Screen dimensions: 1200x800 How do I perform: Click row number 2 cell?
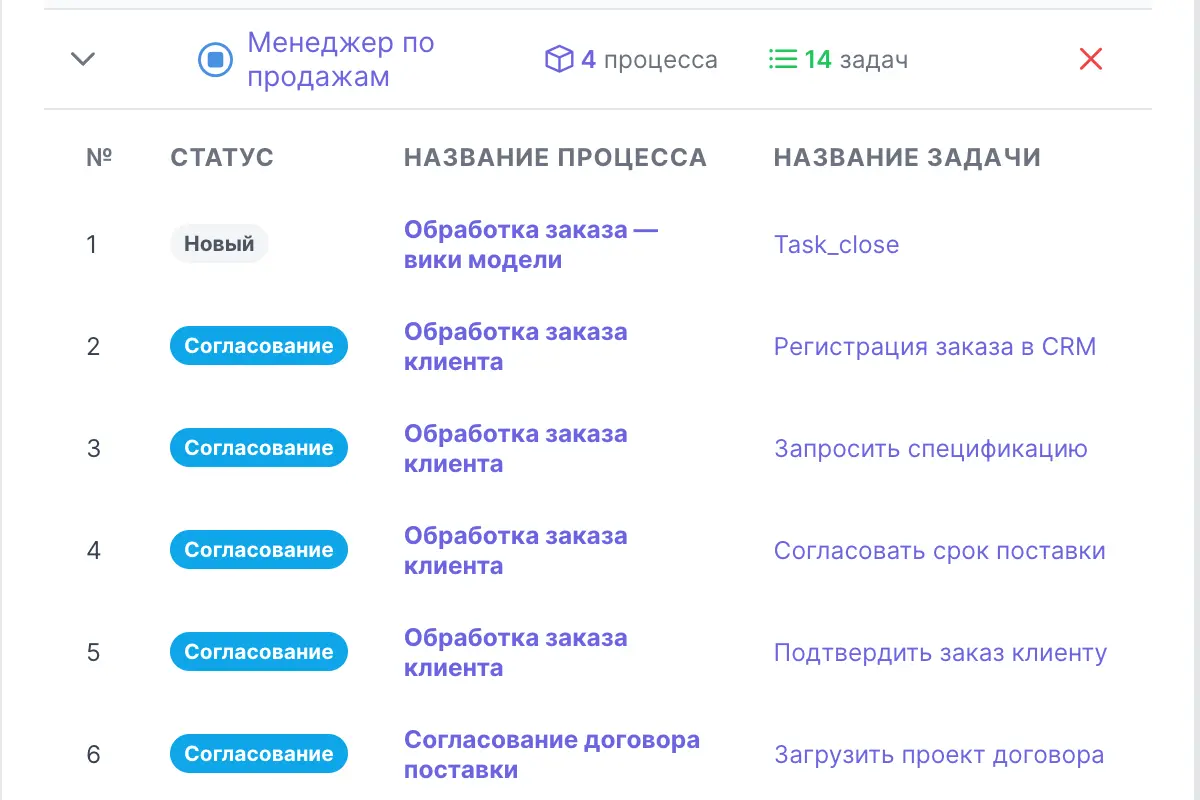tap(93, 347)
